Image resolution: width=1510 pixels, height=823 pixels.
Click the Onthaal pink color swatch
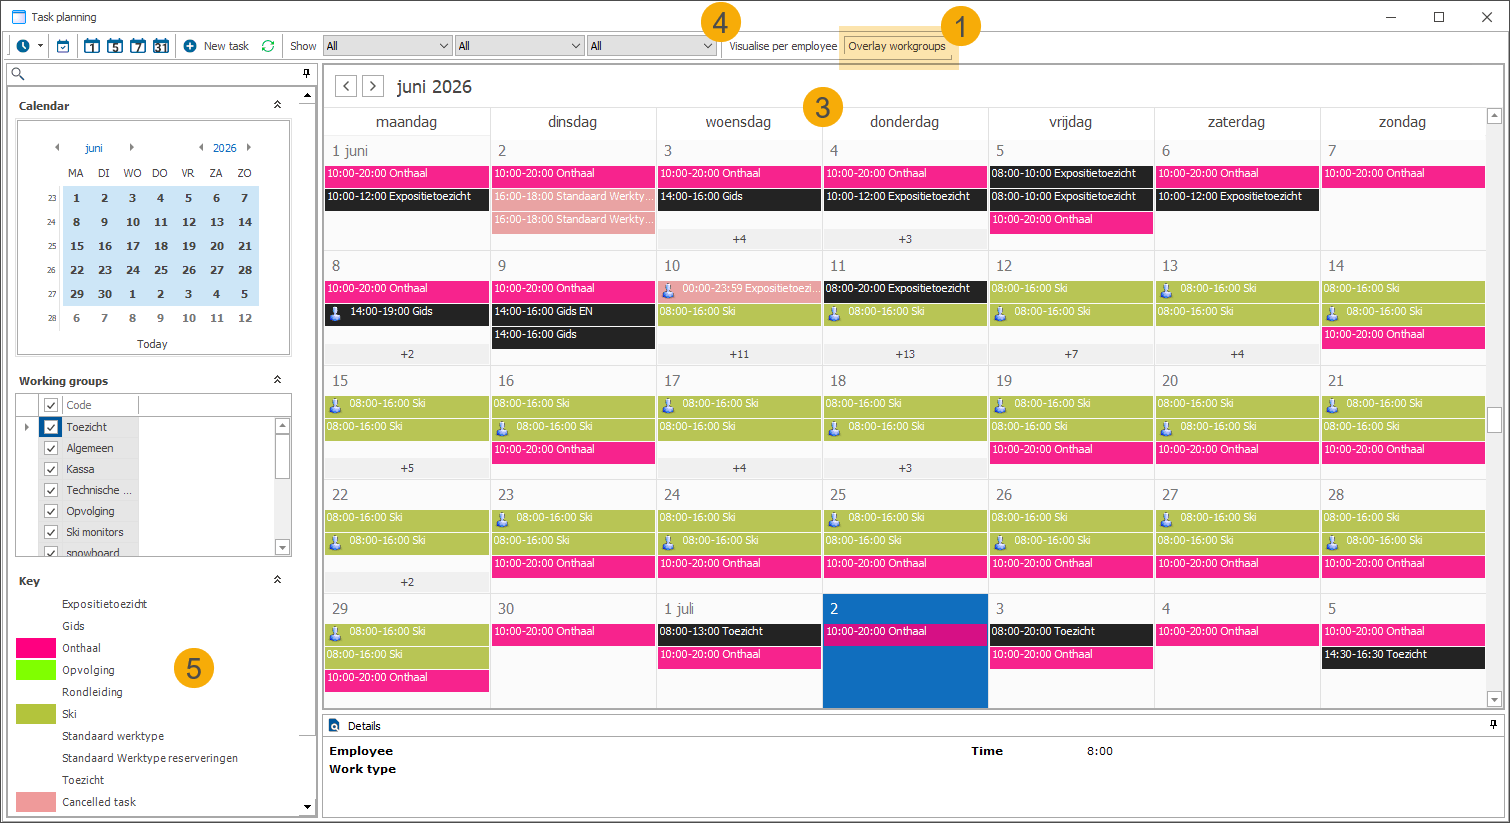point(36,648)
